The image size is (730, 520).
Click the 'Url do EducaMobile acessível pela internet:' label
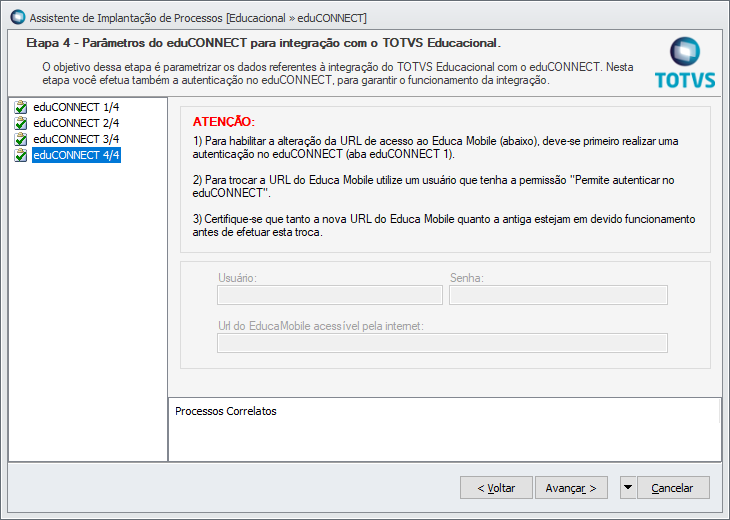[321, 326]
